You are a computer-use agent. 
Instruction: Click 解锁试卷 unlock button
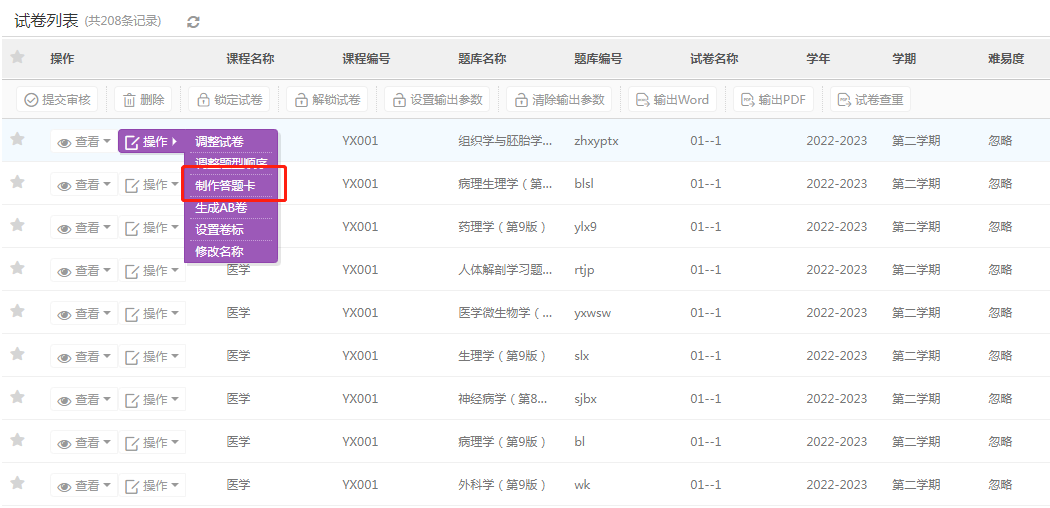[x=327, y=100]
